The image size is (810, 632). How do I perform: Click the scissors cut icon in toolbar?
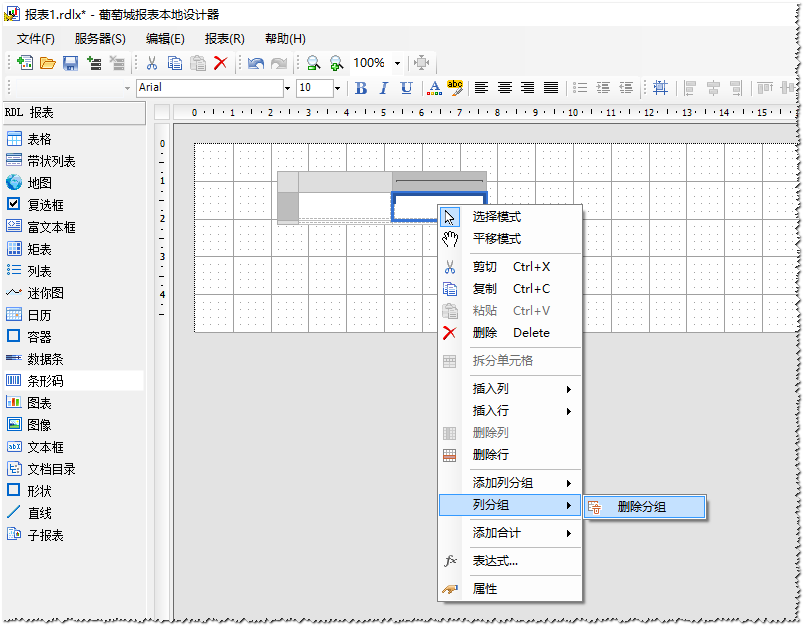click(152, 63)
